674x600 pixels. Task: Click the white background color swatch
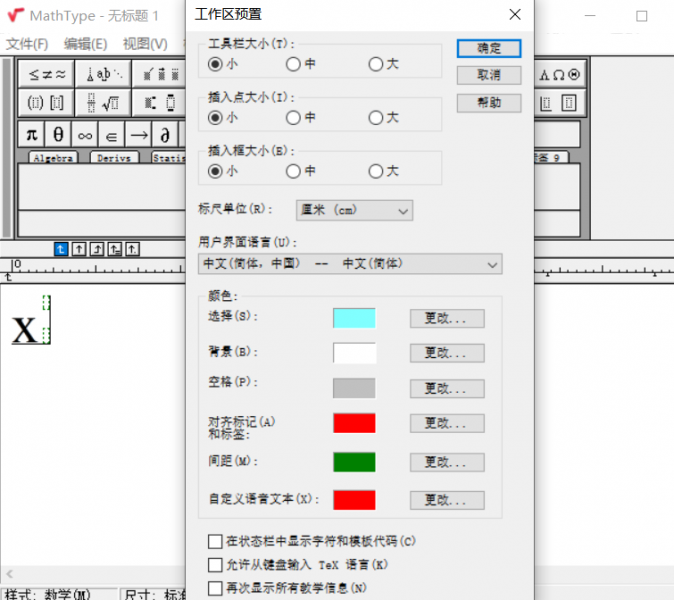[x=354, y=353]
